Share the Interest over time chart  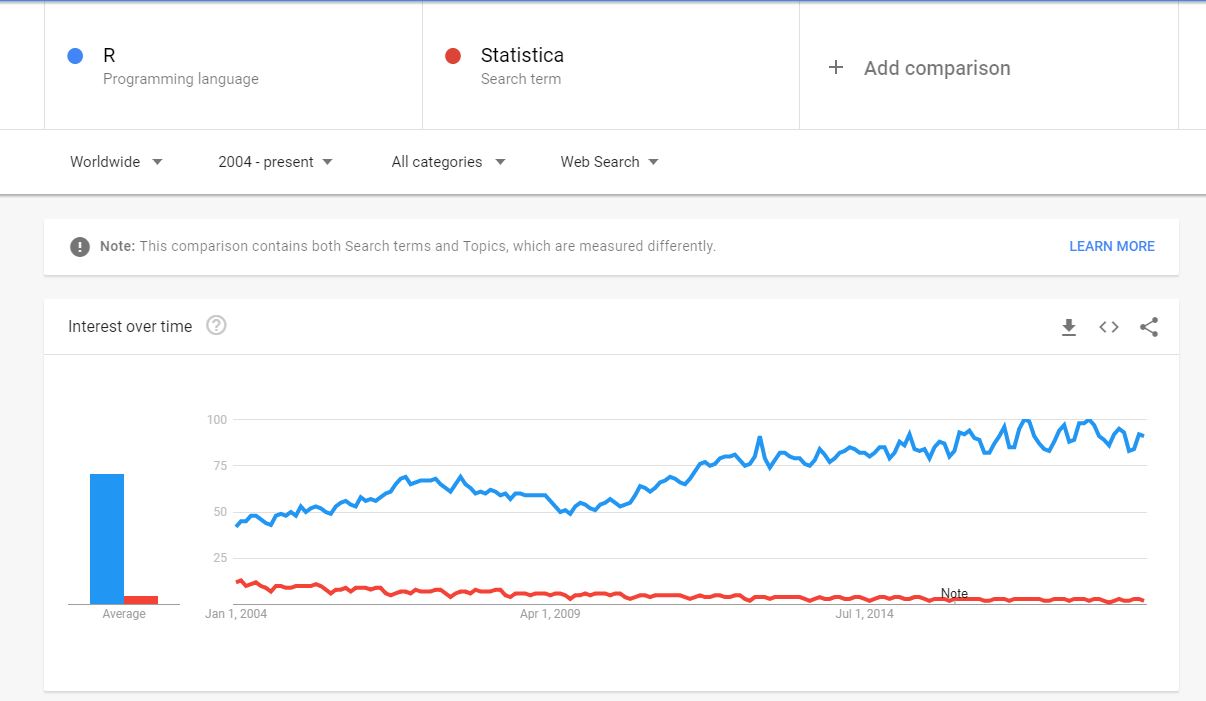(x=1149, y=327)
